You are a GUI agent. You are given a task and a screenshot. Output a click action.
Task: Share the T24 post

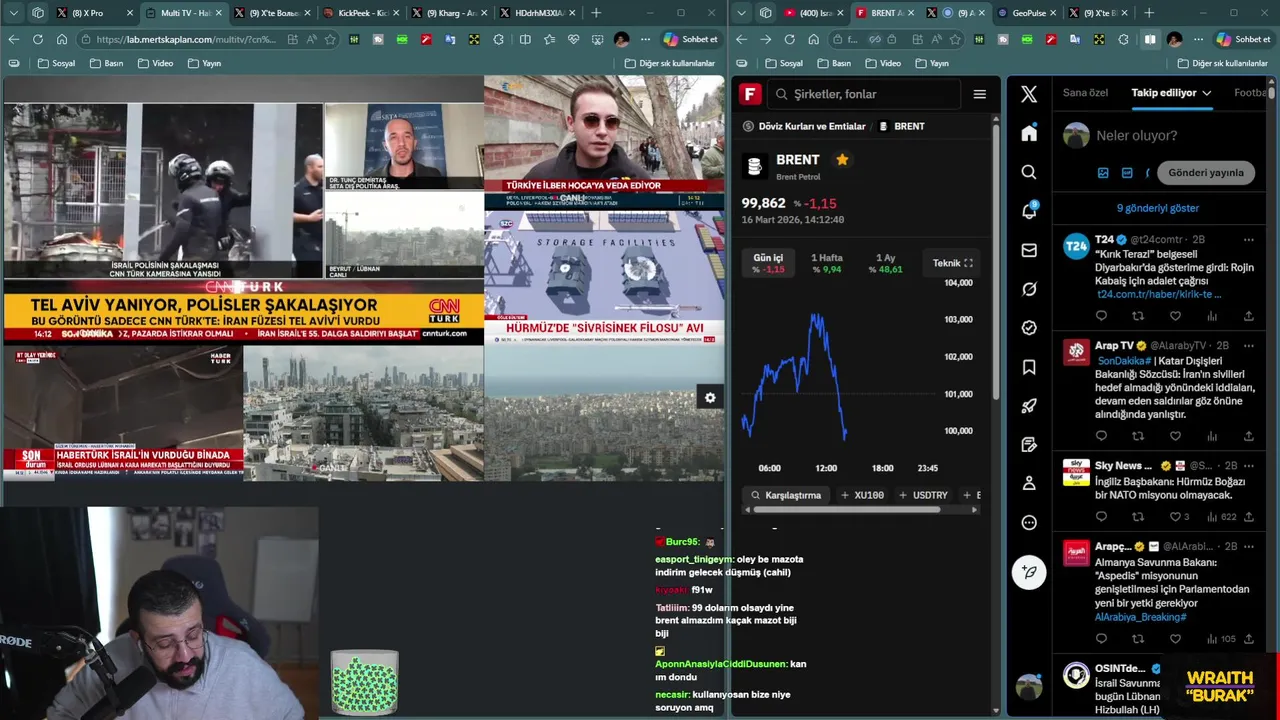click(1249, 316)
